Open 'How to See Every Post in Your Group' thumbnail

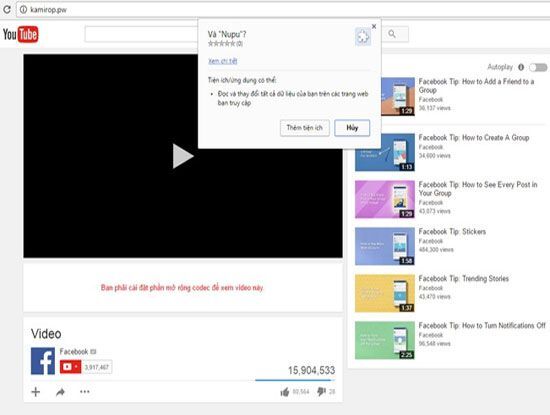tap(385, 199)
